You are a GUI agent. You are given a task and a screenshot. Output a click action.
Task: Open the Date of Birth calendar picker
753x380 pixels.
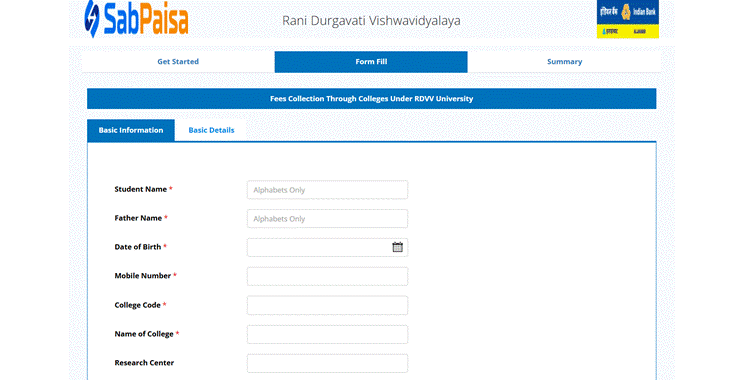coord(397,247)
